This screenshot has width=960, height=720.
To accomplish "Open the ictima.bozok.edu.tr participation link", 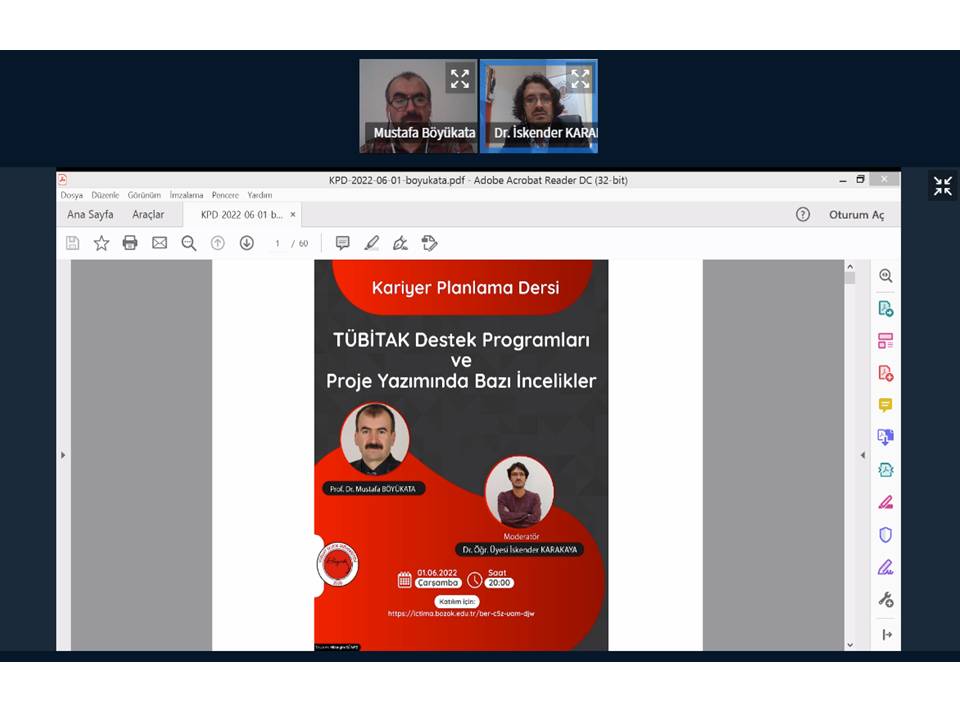I will pyautogui.click(x=461, y=613).
